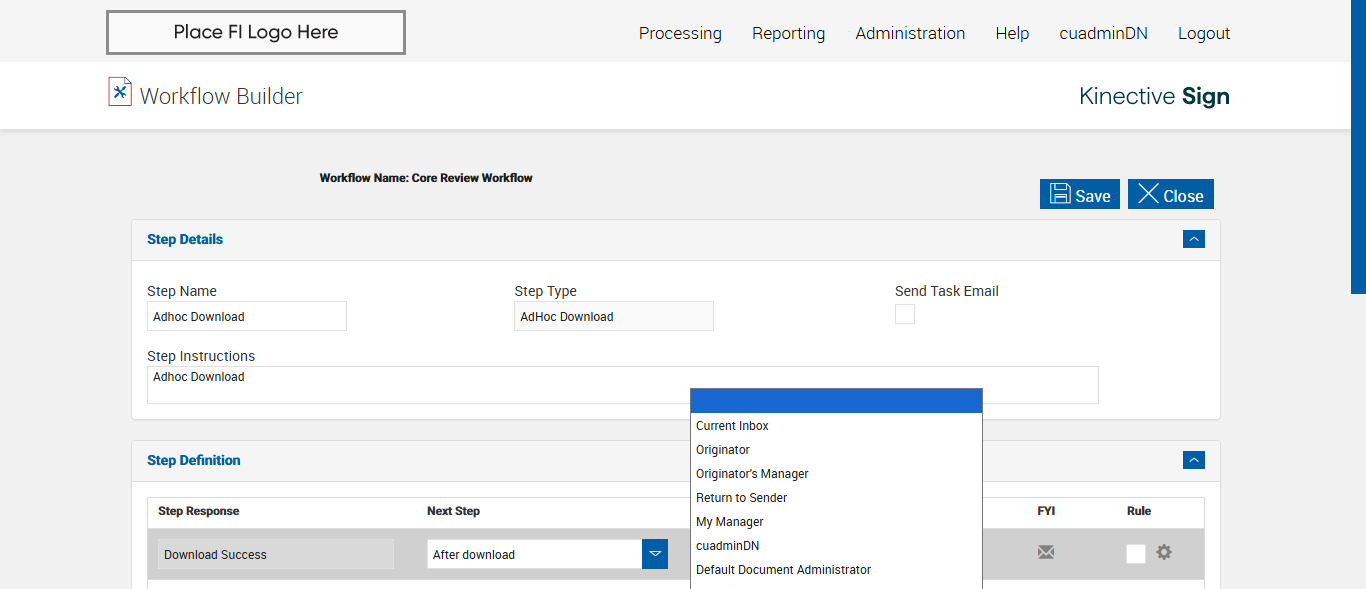Enable the Send Task Email checkbox
The image size is (1366, 589).
[x=905, y=314]
